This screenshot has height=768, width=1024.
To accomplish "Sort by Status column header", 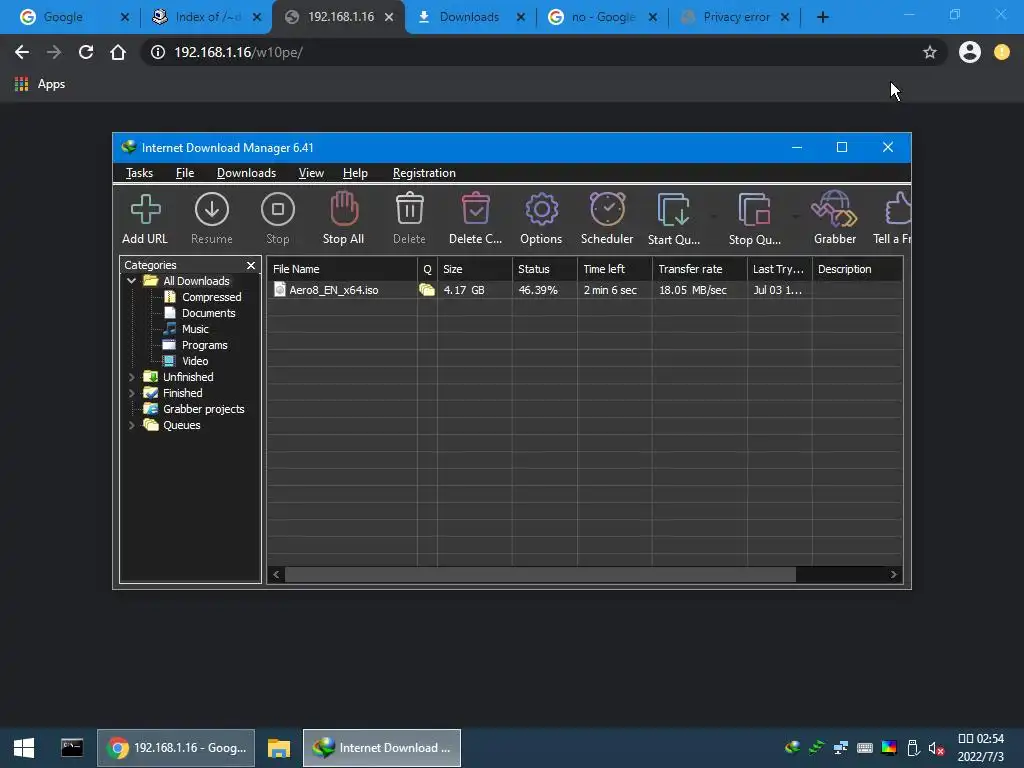I will (x=545, y=269).
